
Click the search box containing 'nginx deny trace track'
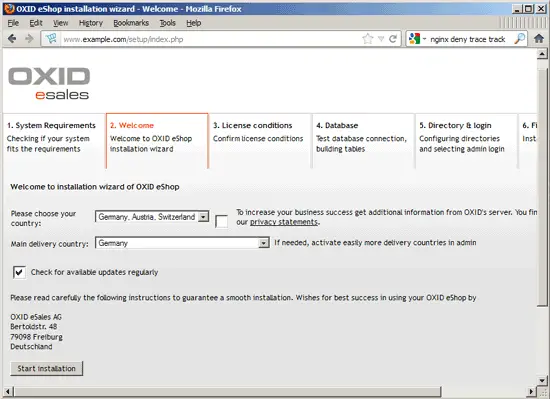[468, 39]
